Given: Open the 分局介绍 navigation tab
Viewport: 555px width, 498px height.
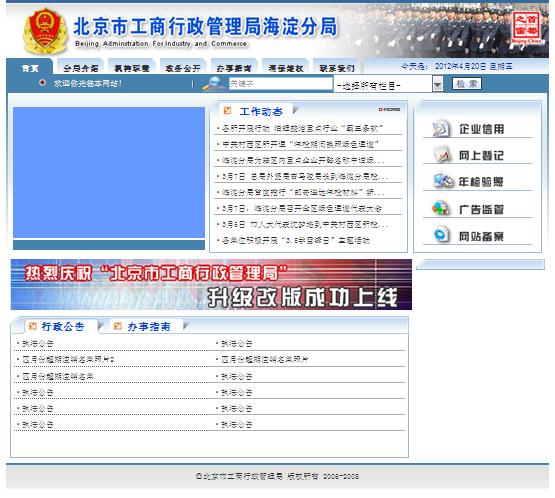Looking at the screenshot, I should (x=81, y=68).
